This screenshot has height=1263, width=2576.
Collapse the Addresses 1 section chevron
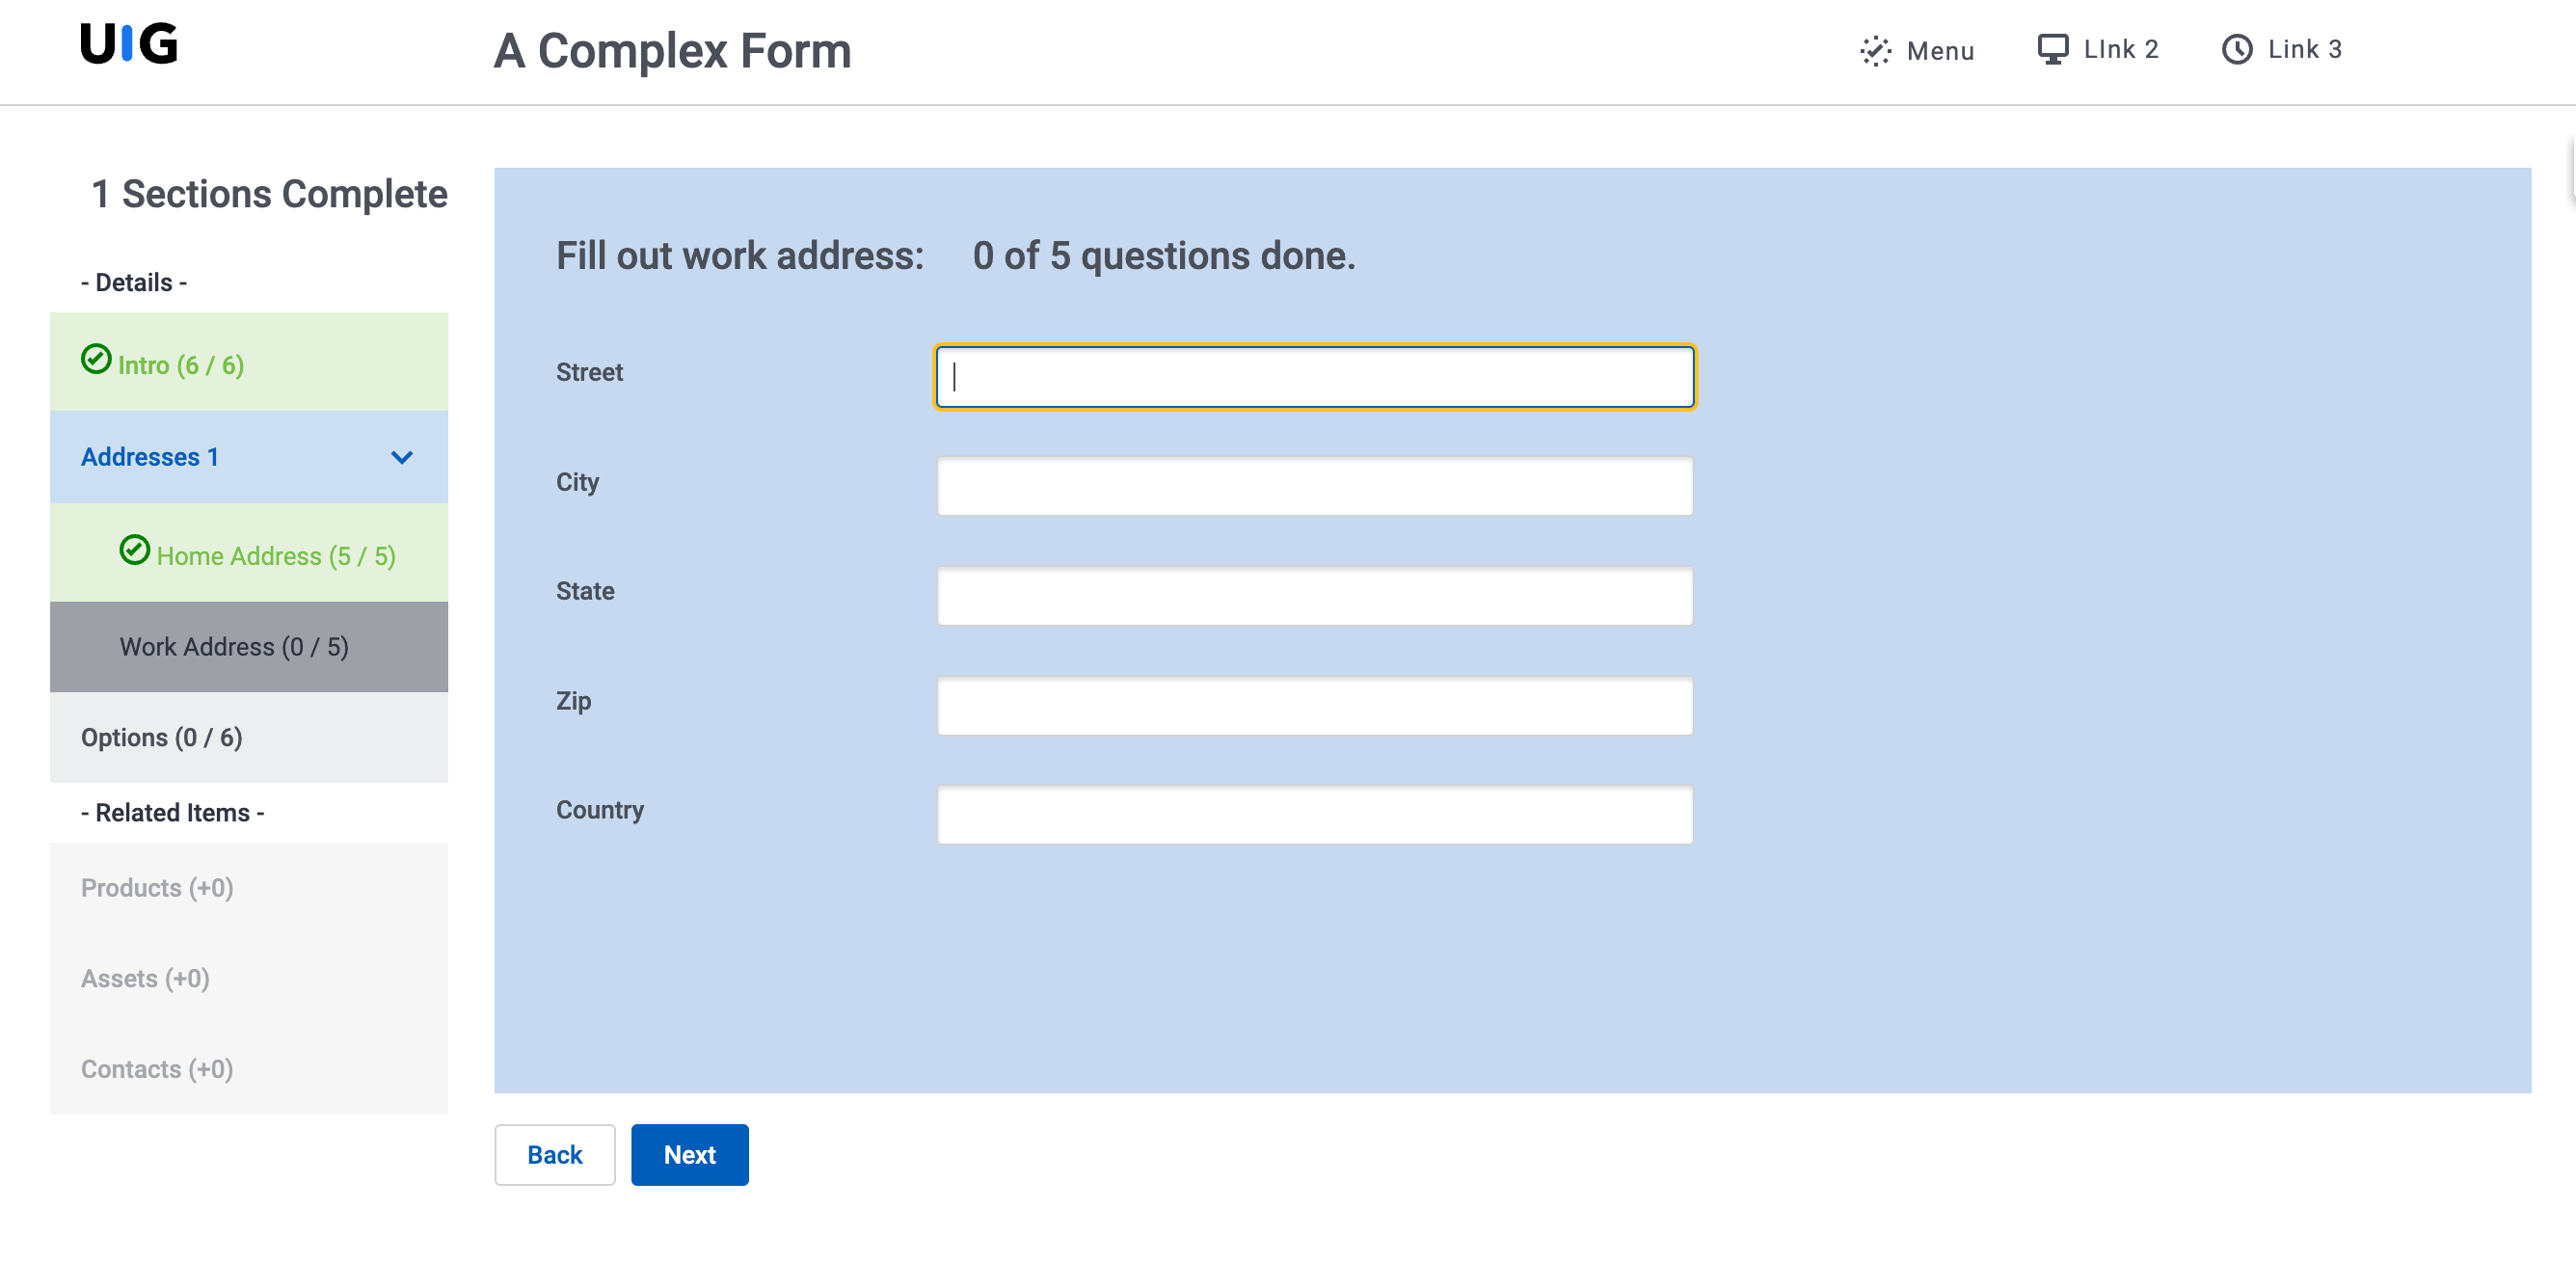tap(402, 457)
